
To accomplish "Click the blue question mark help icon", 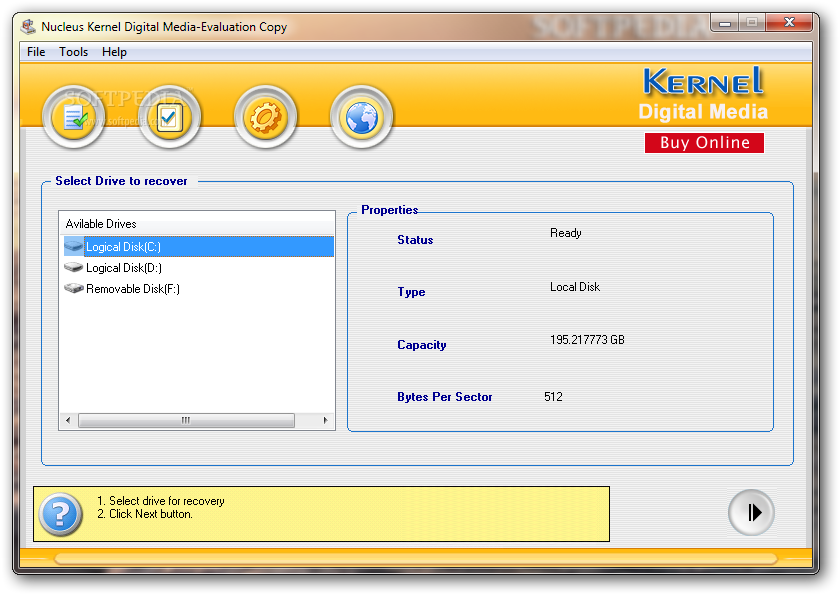I will tap(61, 514).
